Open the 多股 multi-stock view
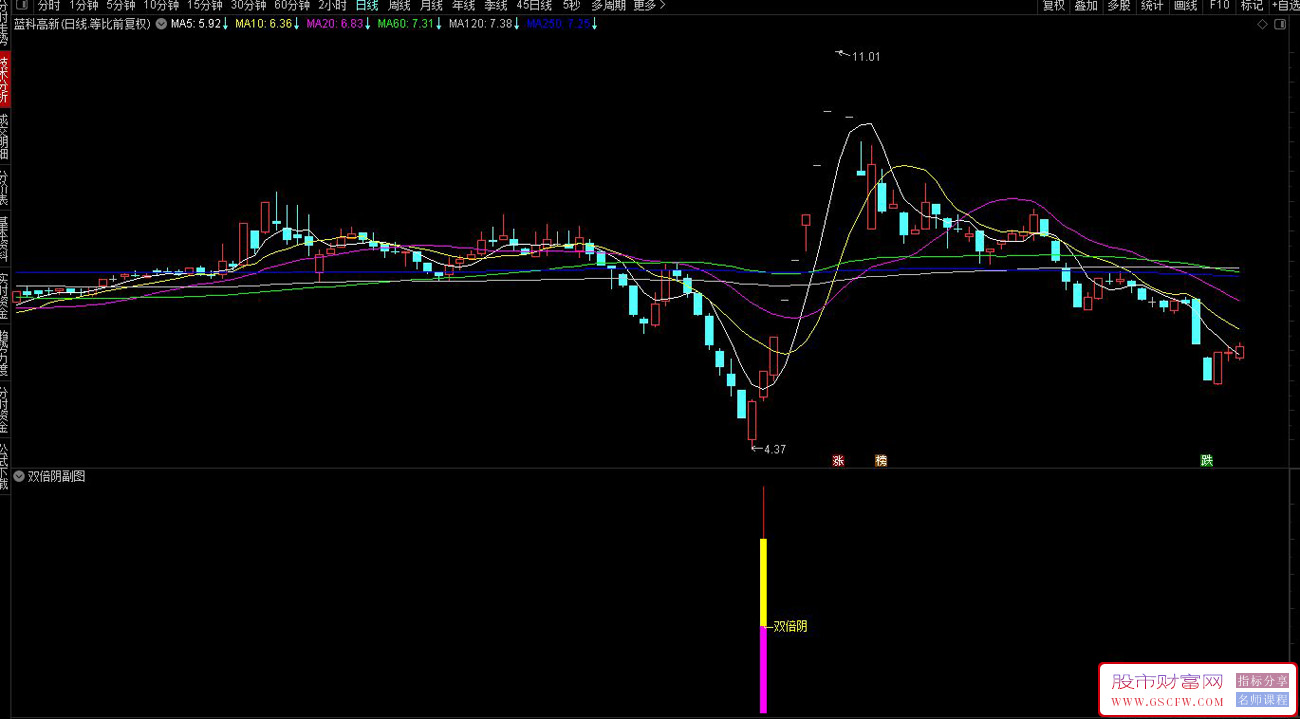The height and width of the screenshot is (719, 1300). (1118, 5)
